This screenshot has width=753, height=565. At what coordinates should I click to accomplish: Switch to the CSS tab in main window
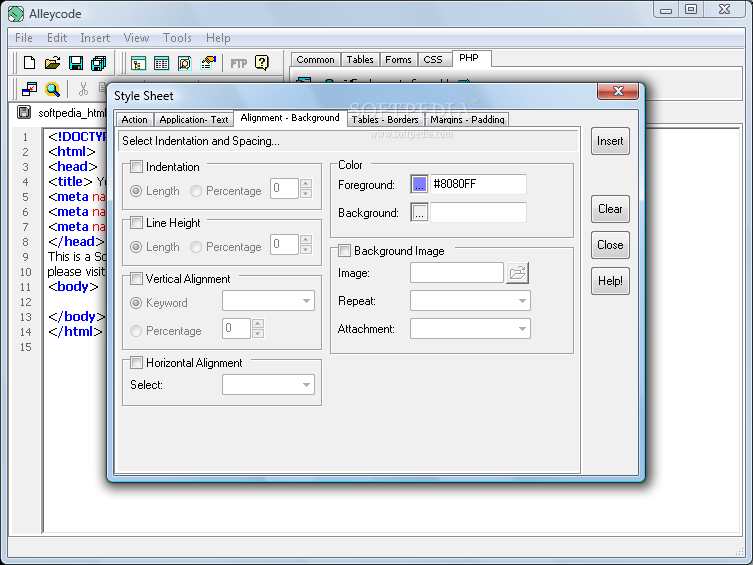(433, 60)
